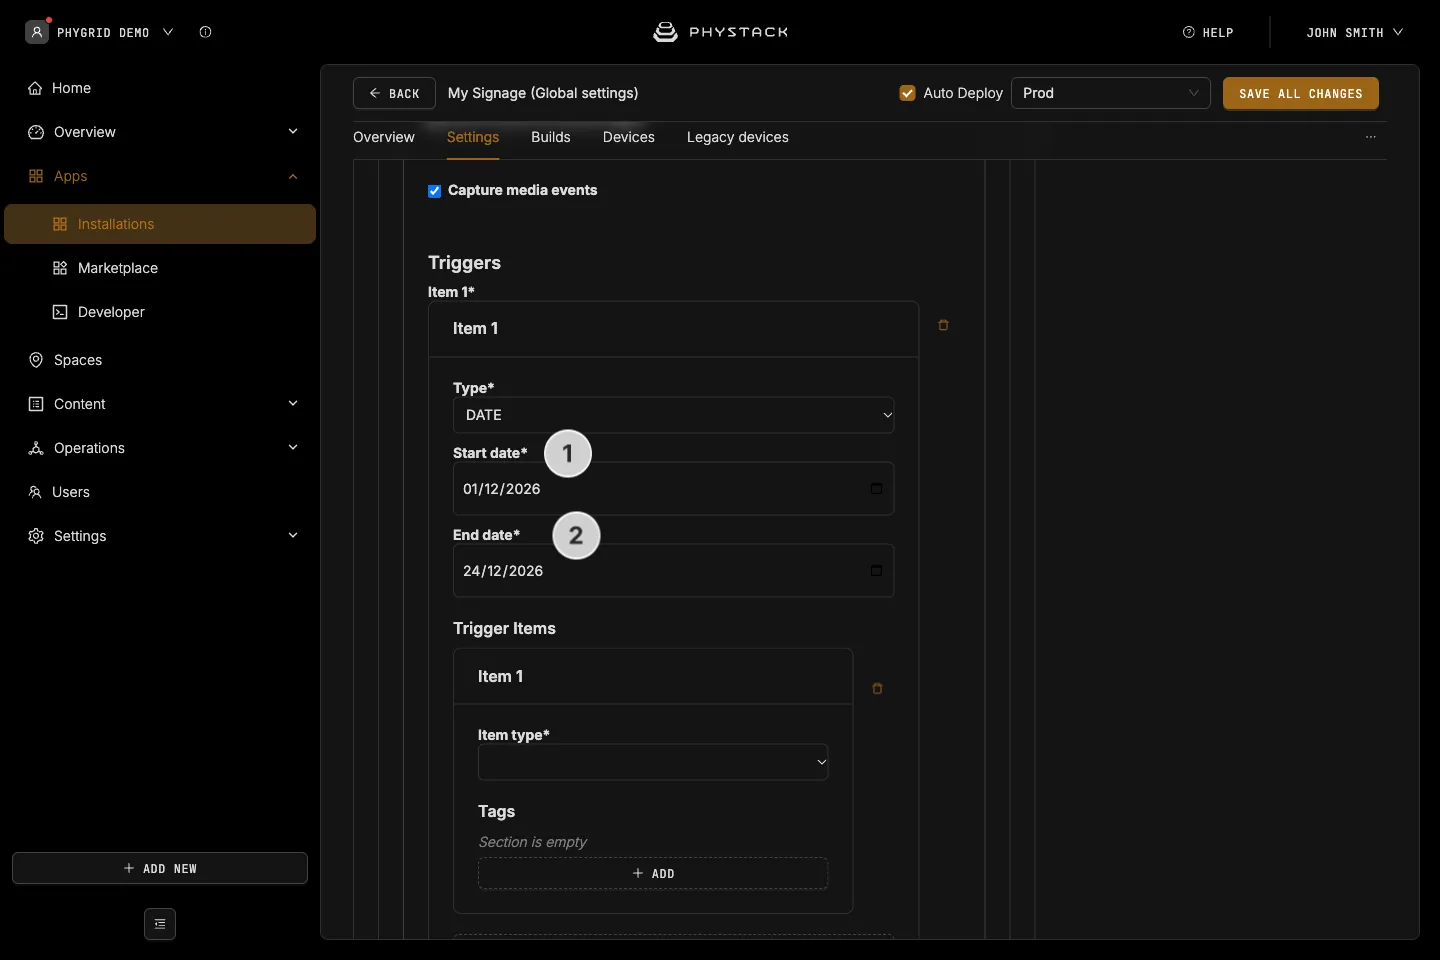This screenshot has width=1440, height=960.
Task: Delete Trigger Items Item 1 trash icon
Action: (877, 689)
